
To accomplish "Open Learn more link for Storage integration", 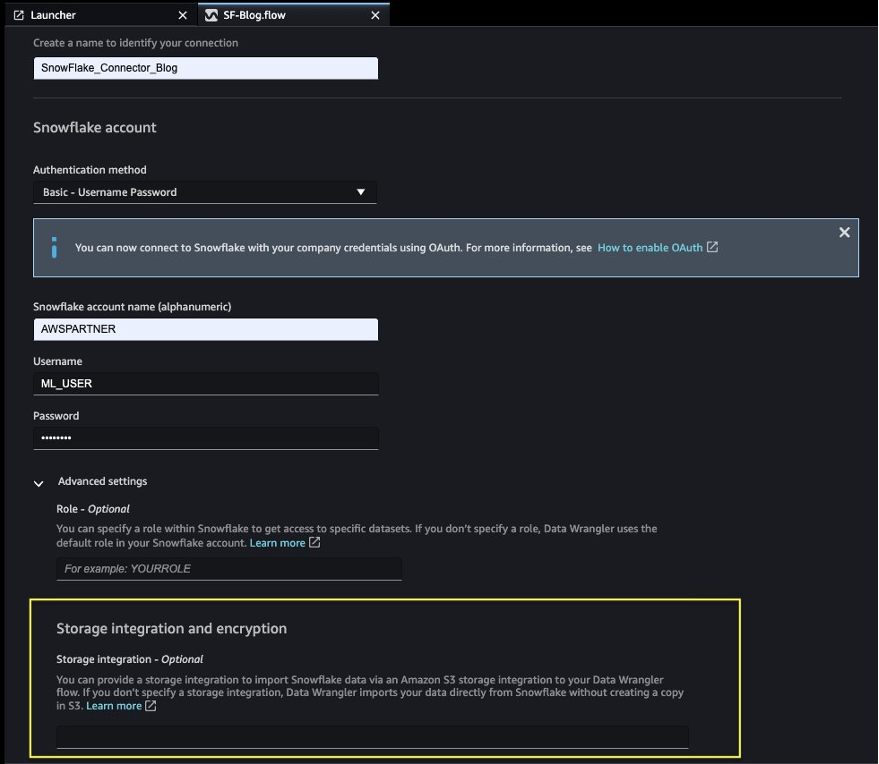I will tap(114, 706).
